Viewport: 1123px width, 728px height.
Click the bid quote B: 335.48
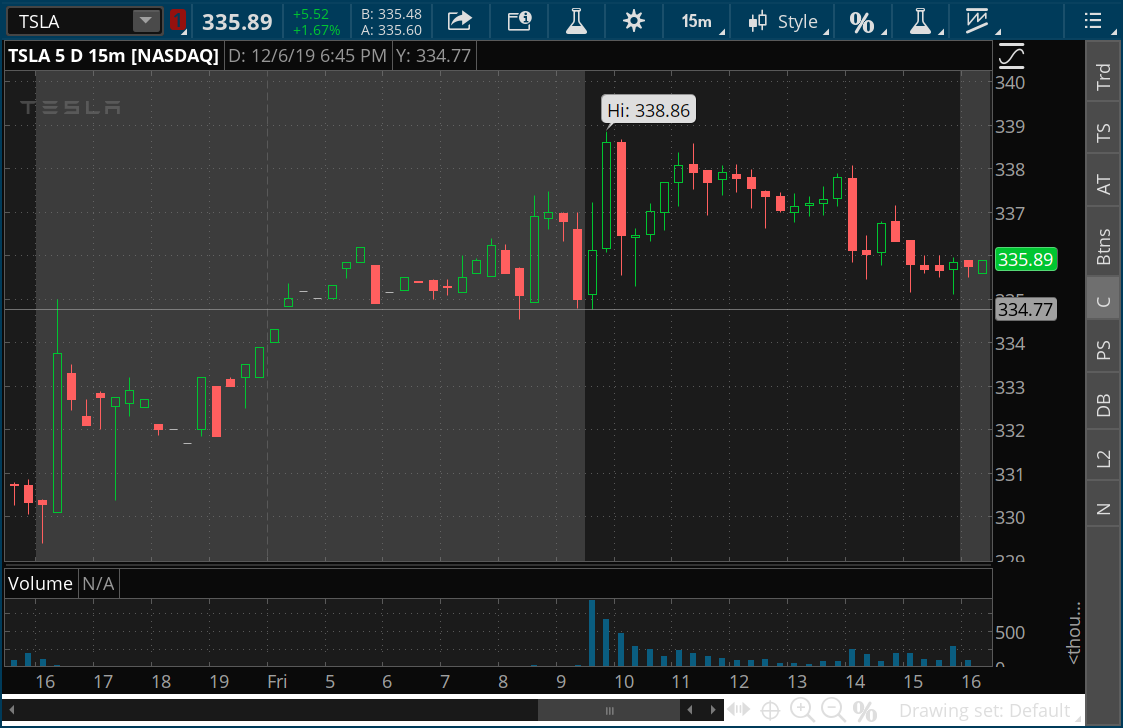pyautogui.click(x=391, y=14)
